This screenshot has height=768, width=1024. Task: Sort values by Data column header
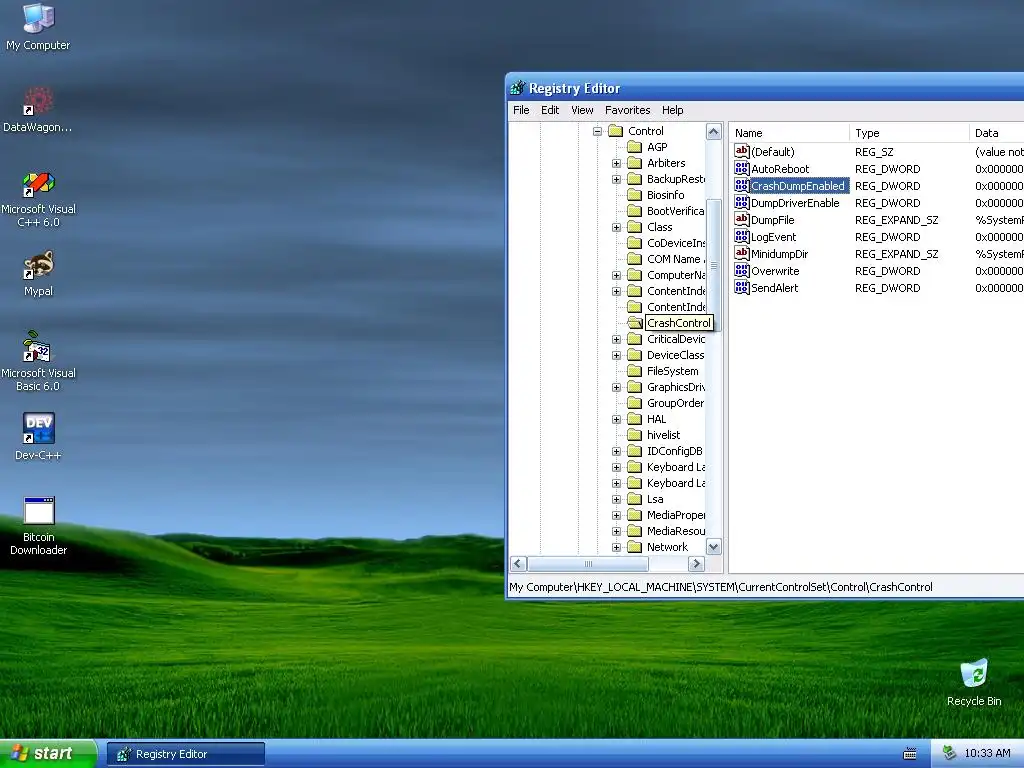pyautogui.click(x=997, y=133)
